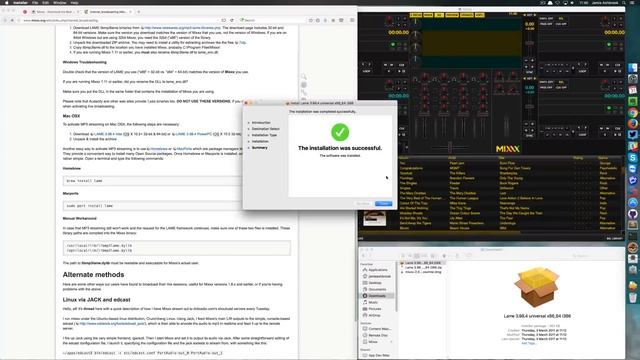Open Skype from the Dock
640x360 pixels.
coord(632,157)
